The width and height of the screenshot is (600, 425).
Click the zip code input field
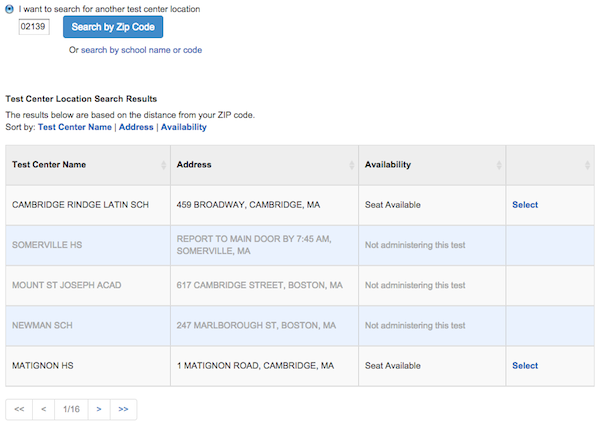(x=34, y=27)
